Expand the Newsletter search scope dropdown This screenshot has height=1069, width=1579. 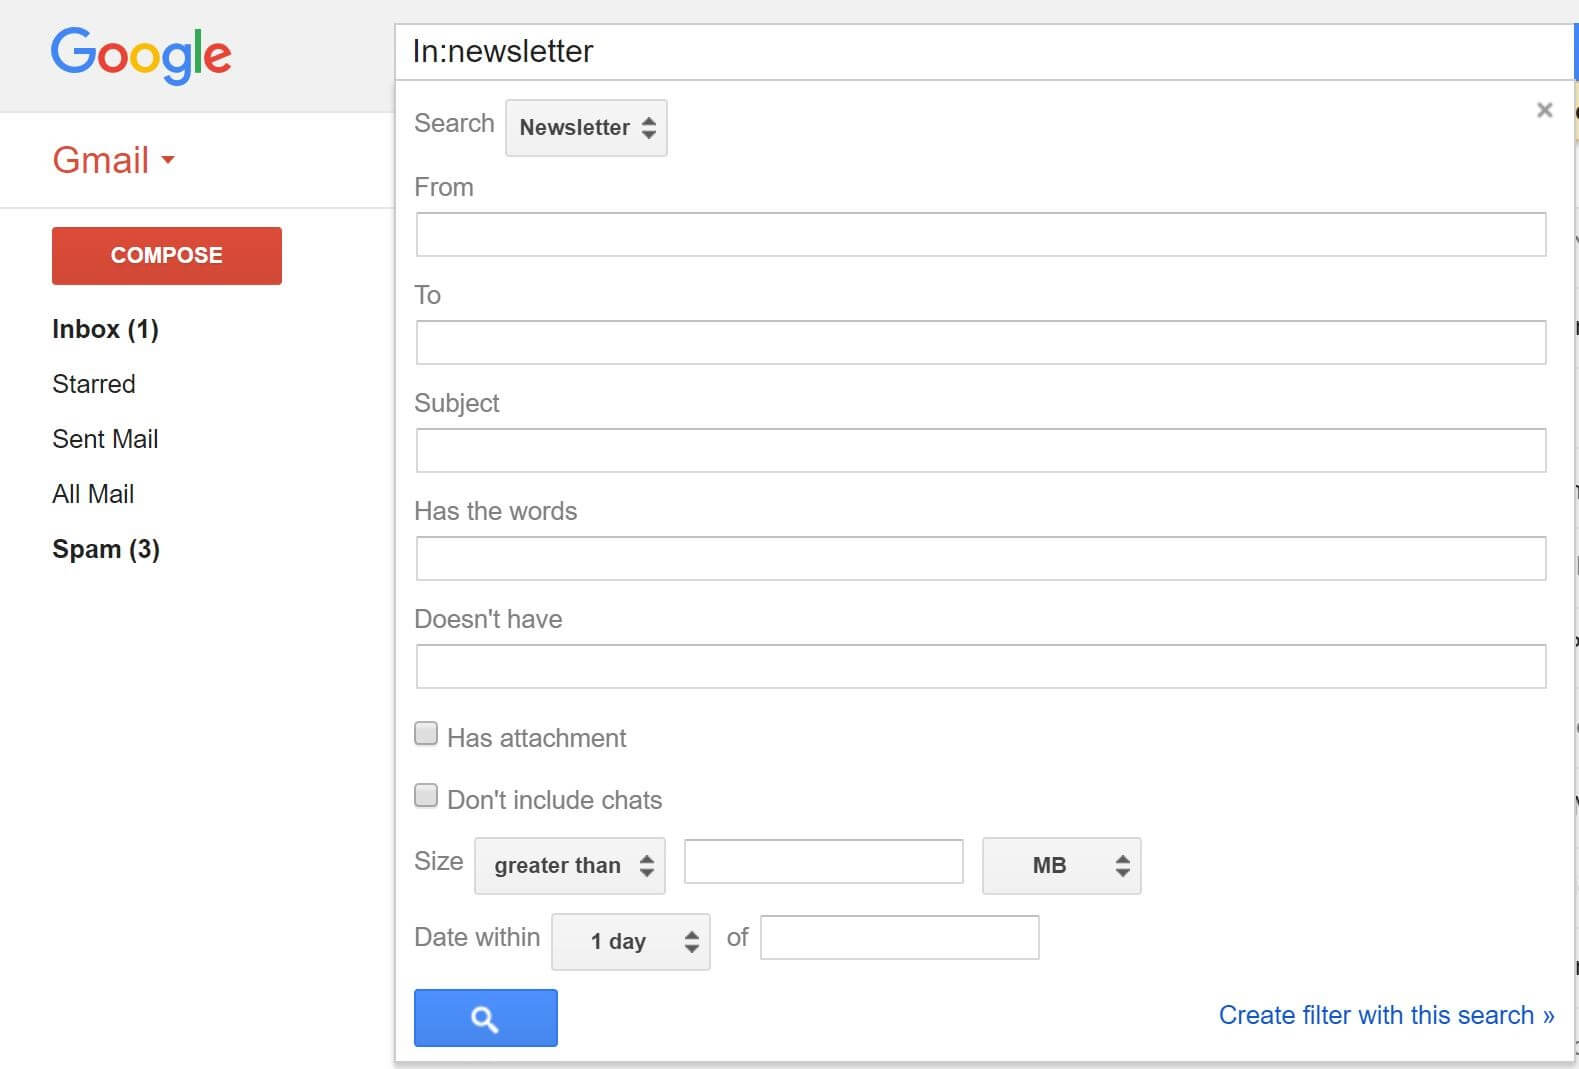[586, 128]
